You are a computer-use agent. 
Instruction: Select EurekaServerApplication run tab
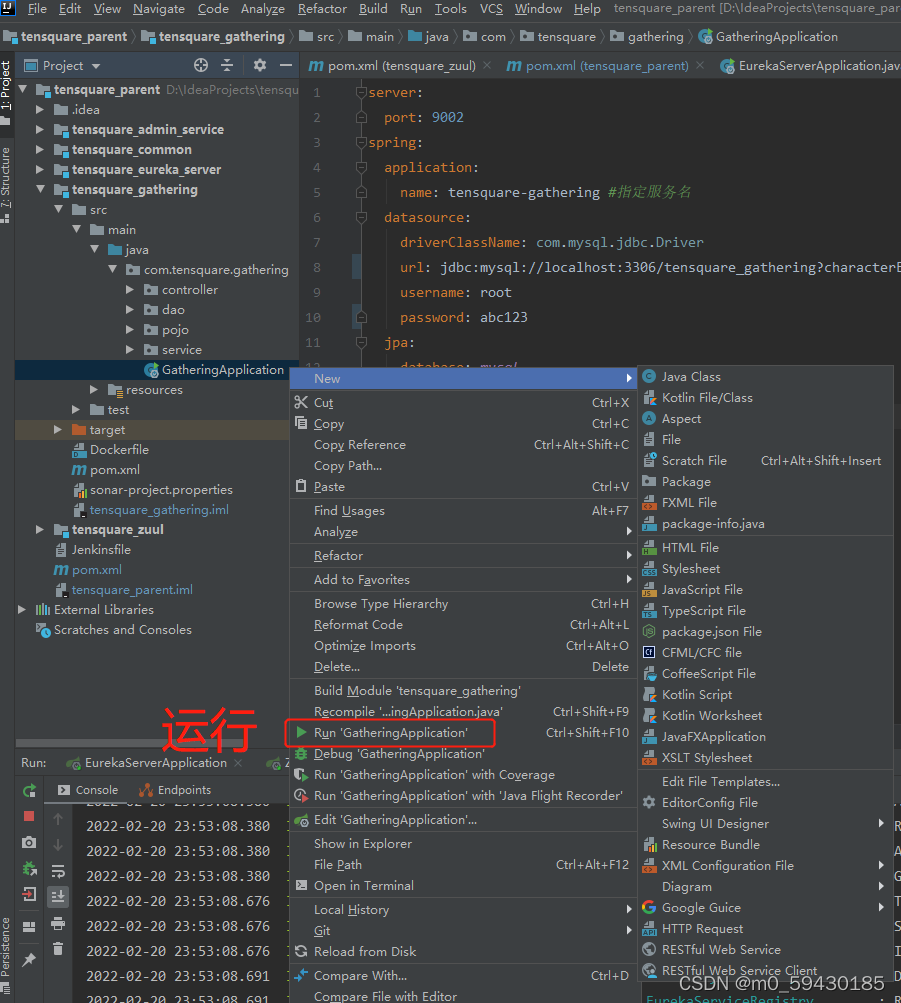coord(155,763)
